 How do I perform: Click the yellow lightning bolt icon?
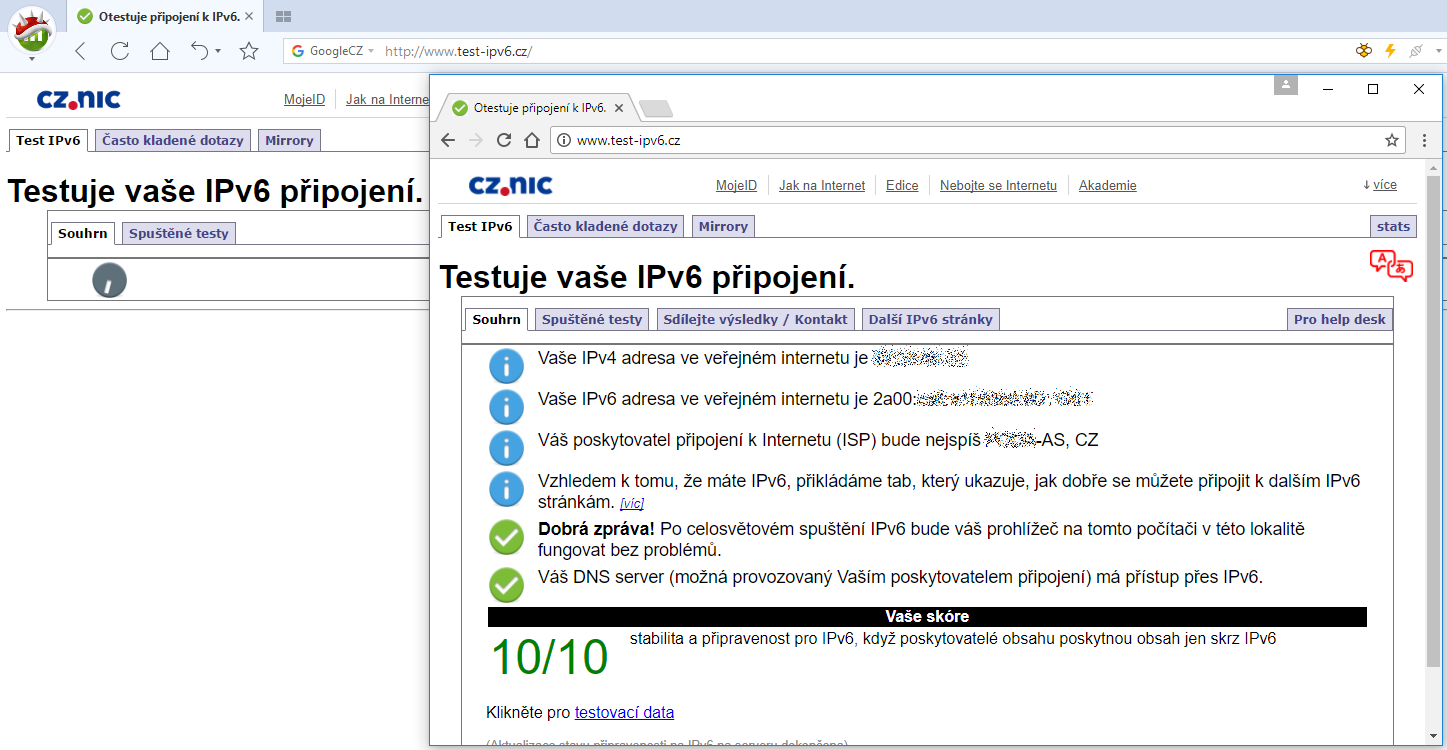(1389, 51)
